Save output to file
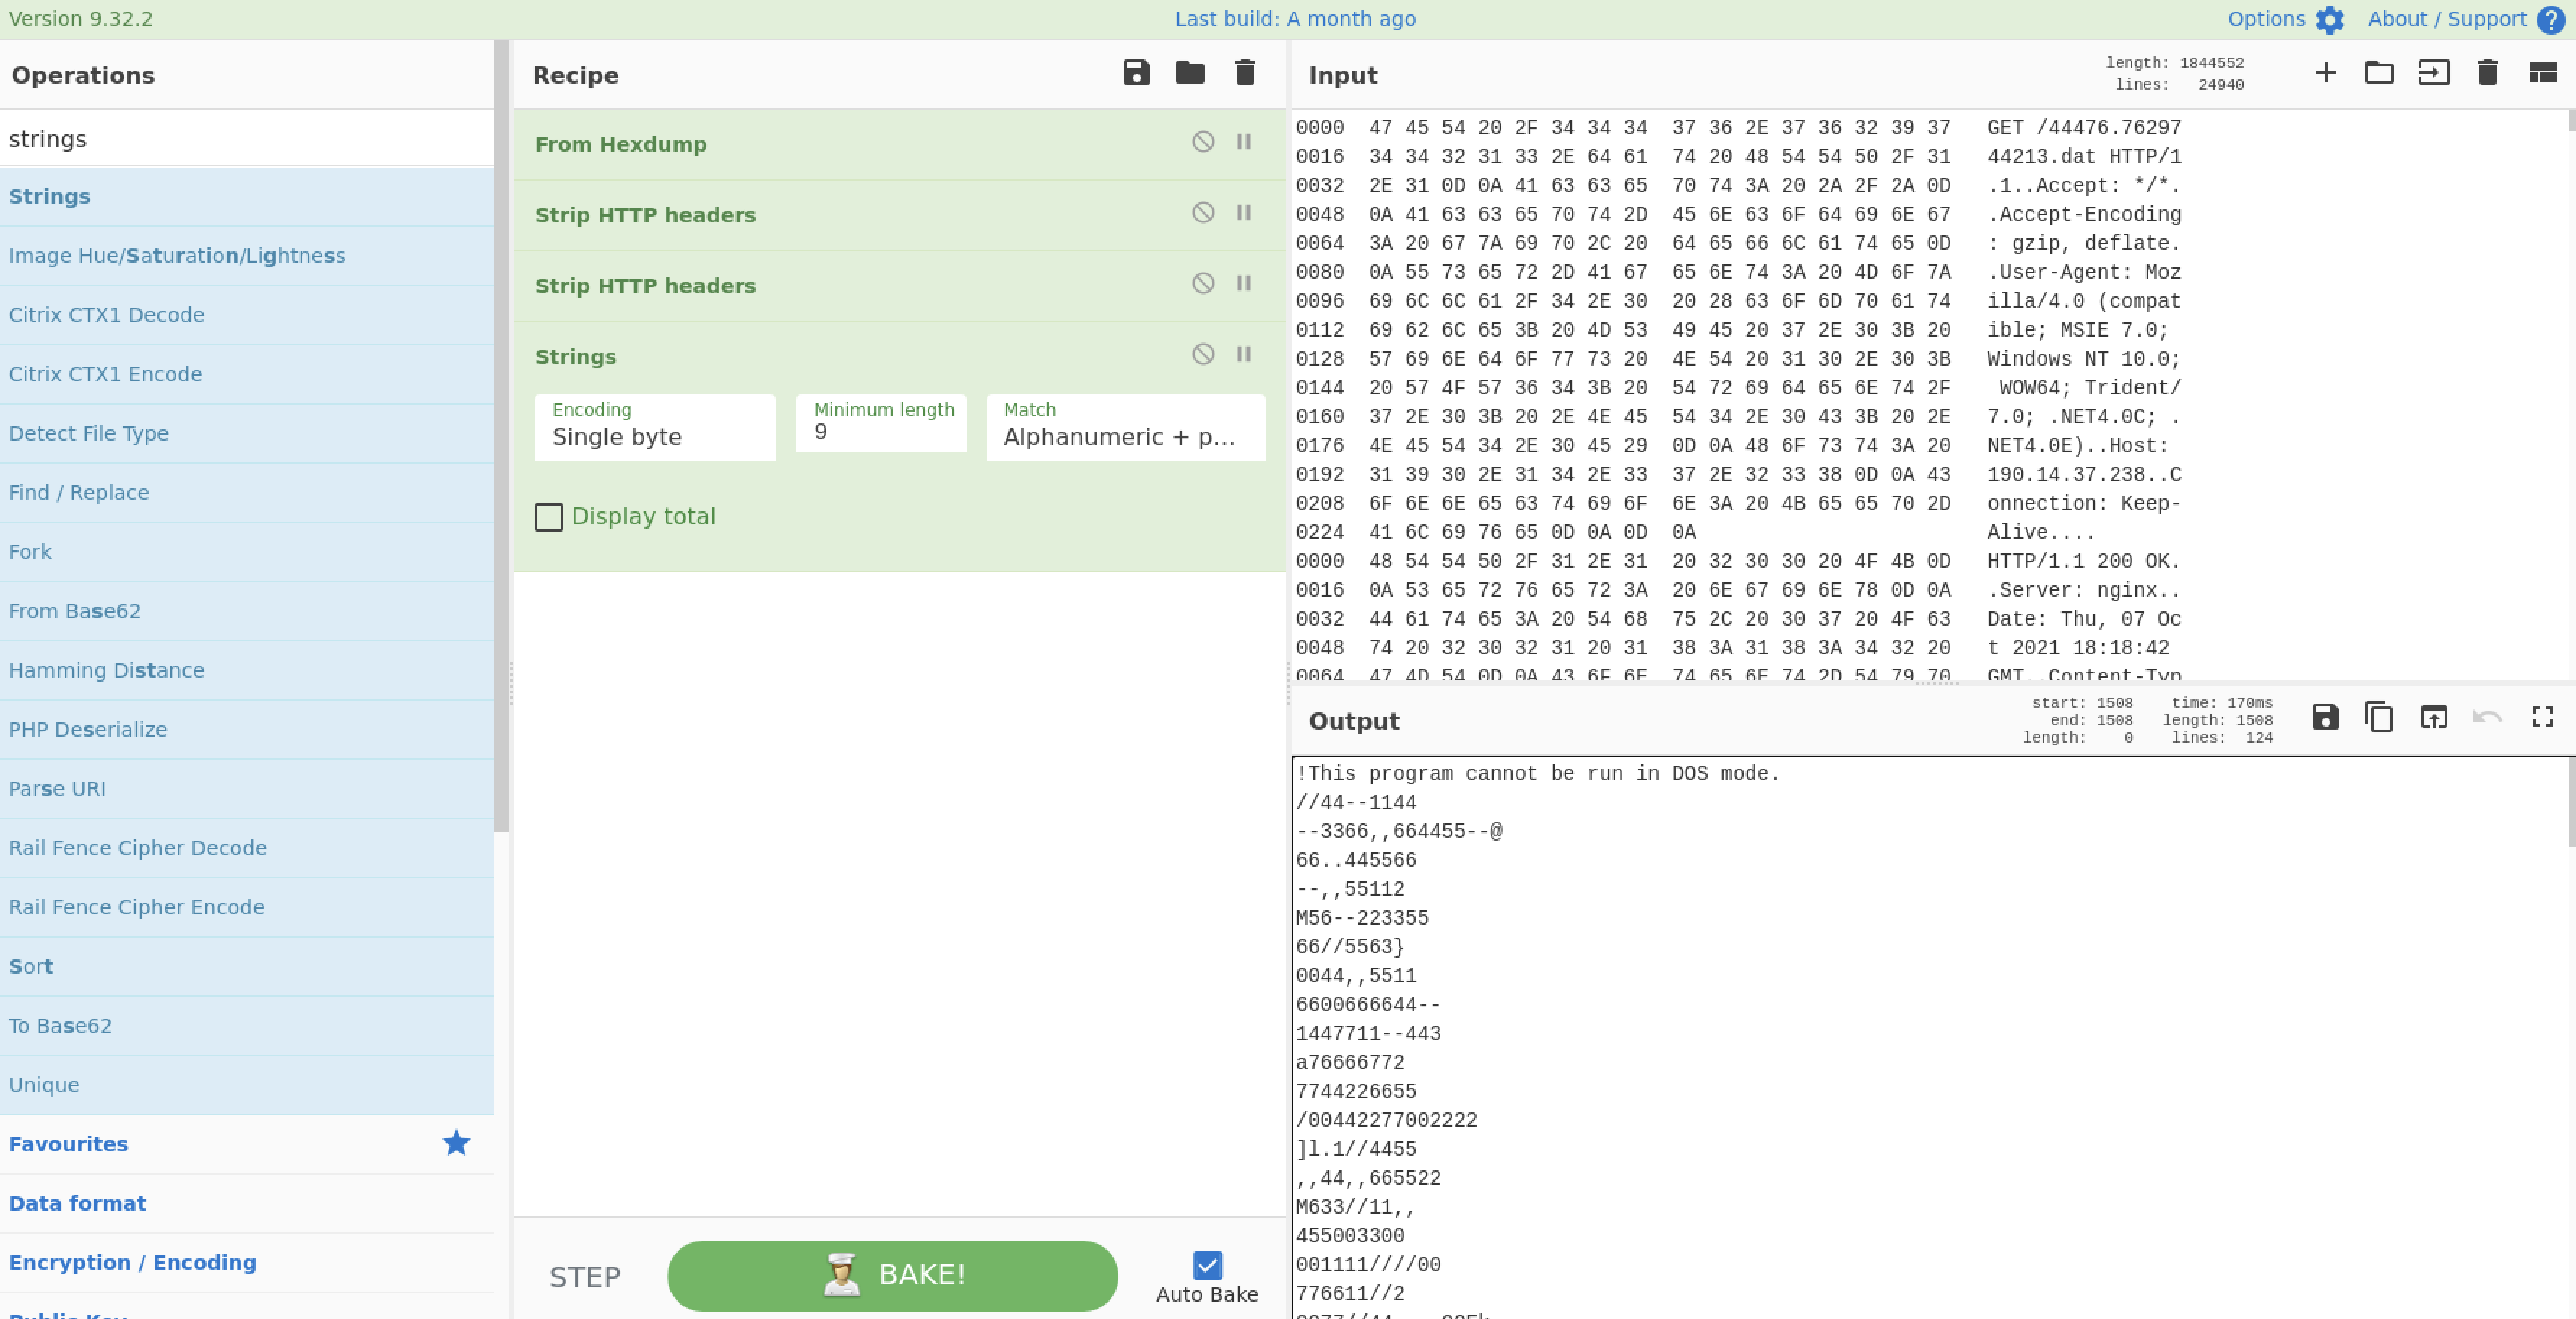 pyautogui.click(x=2325, y=717)
